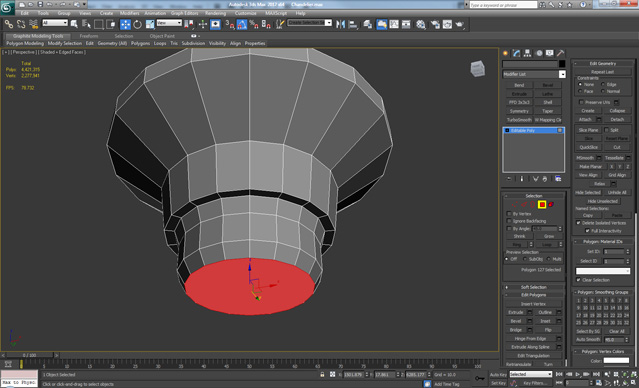Activate the Select and Move tool
The width and height of the screenshot is (639, 388).
[x=125, y=24]
